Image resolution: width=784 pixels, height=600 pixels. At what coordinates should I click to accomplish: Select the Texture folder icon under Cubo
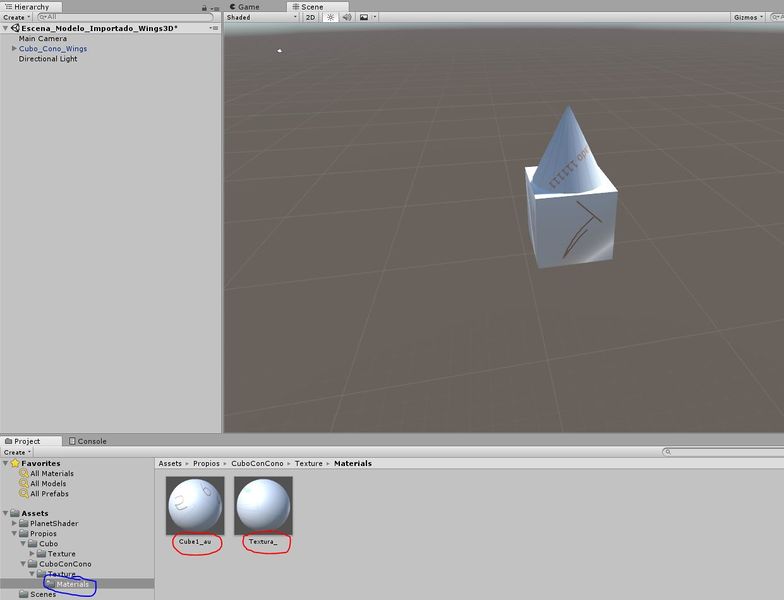42,554
